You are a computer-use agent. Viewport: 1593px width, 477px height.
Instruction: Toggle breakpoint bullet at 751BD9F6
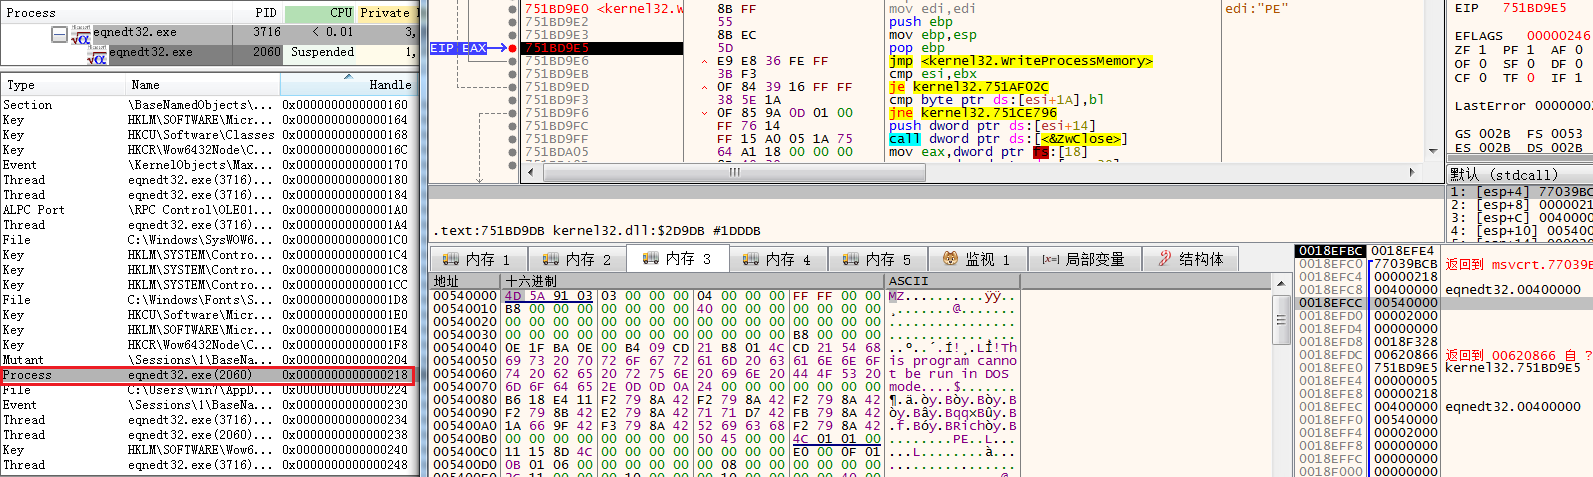point(513,113)
